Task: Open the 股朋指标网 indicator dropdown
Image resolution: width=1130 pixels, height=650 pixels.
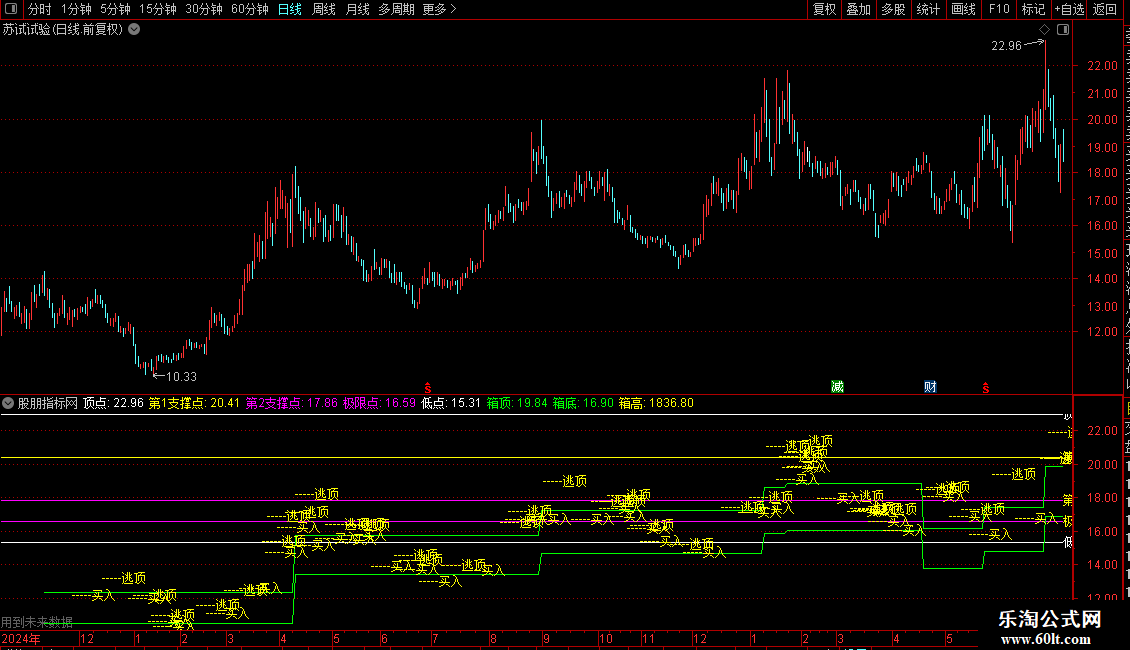Action: (8, 404)
